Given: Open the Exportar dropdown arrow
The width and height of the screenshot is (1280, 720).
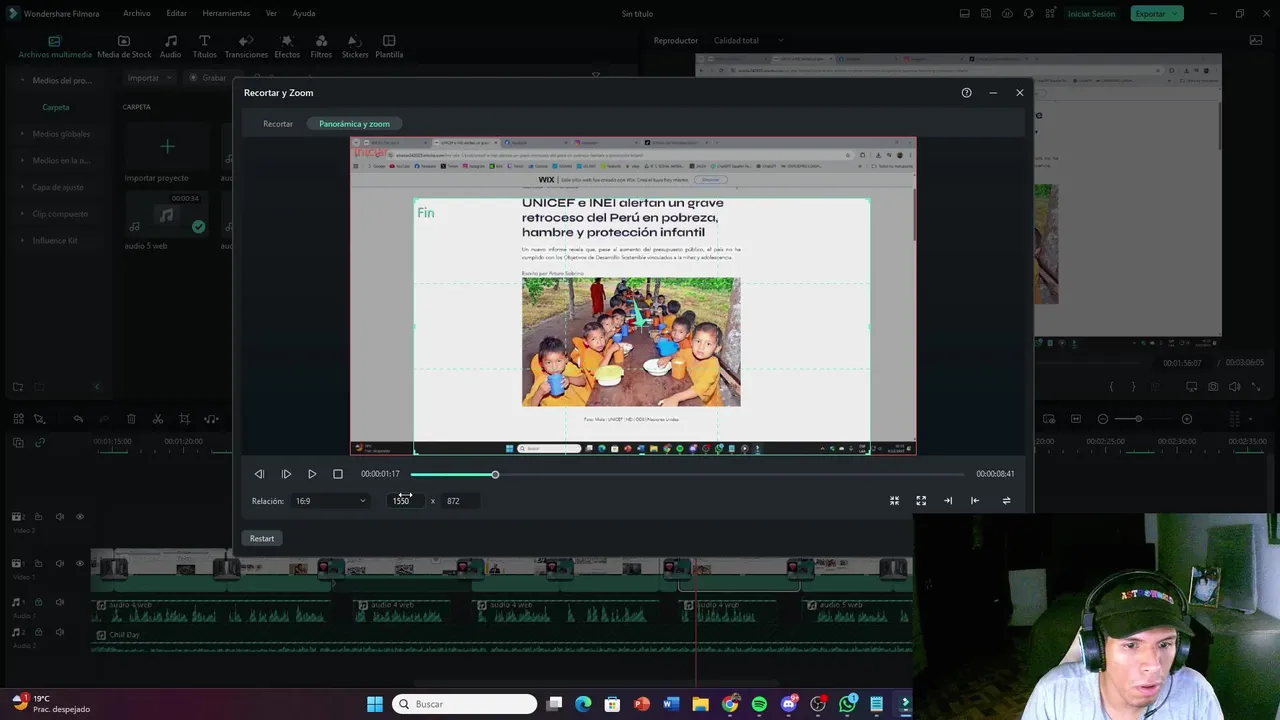Looking at the screenshot, I should pyautogui.click(x=1176, y=14).
